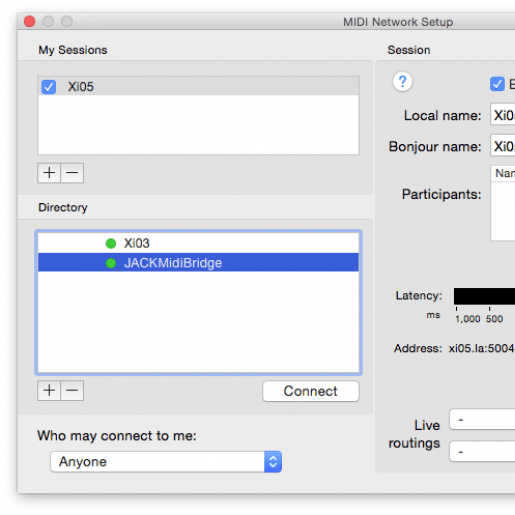Open the second Live routings dropdown
The height and width of the screenshot is (515, 515).
point(482,451)
